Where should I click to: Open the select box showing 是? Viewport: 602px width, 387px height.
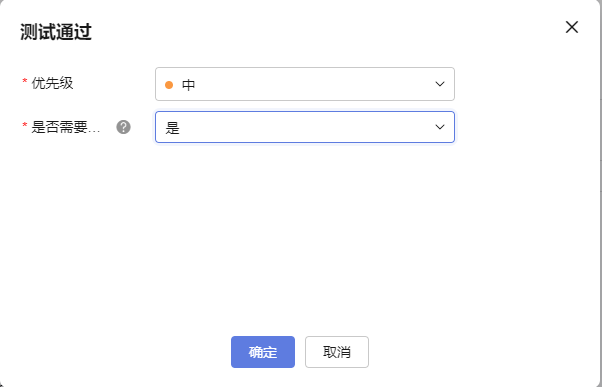pos(305,127)
